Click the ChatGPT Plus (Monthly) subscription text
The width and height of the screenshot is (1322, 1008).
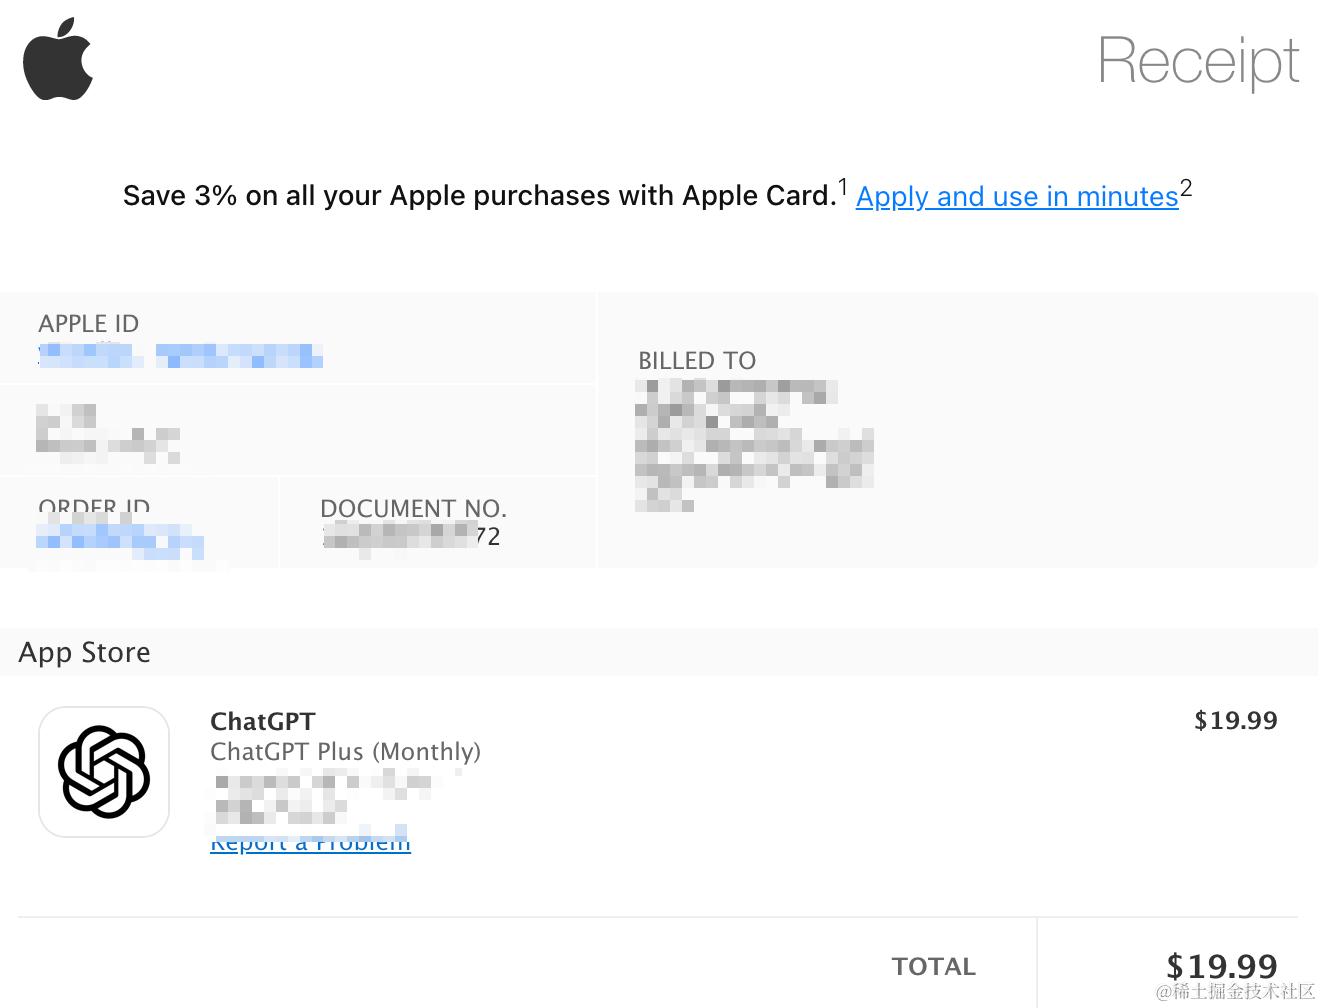[x=345, y=751]
